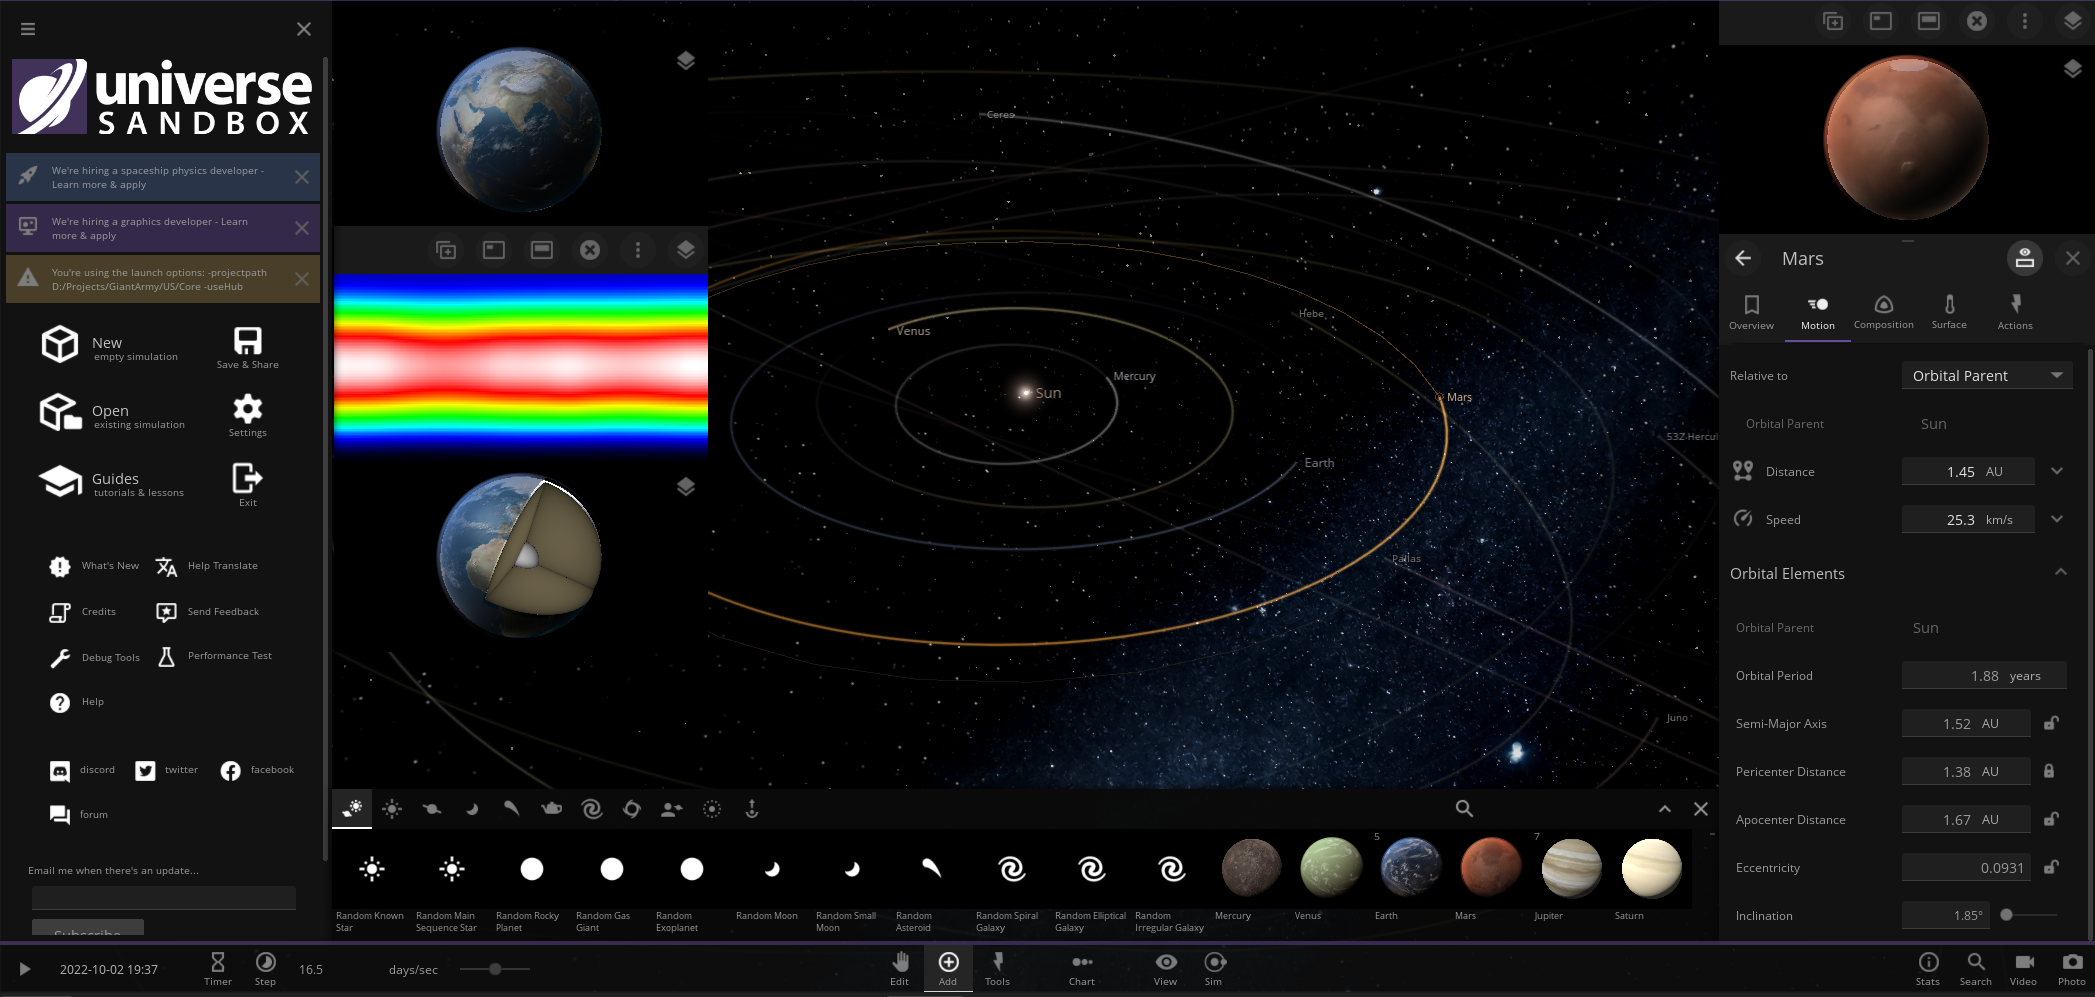Select the Jupiter thumbnail
This screenshot has height=997, width=2095.
pos(1571,868)
